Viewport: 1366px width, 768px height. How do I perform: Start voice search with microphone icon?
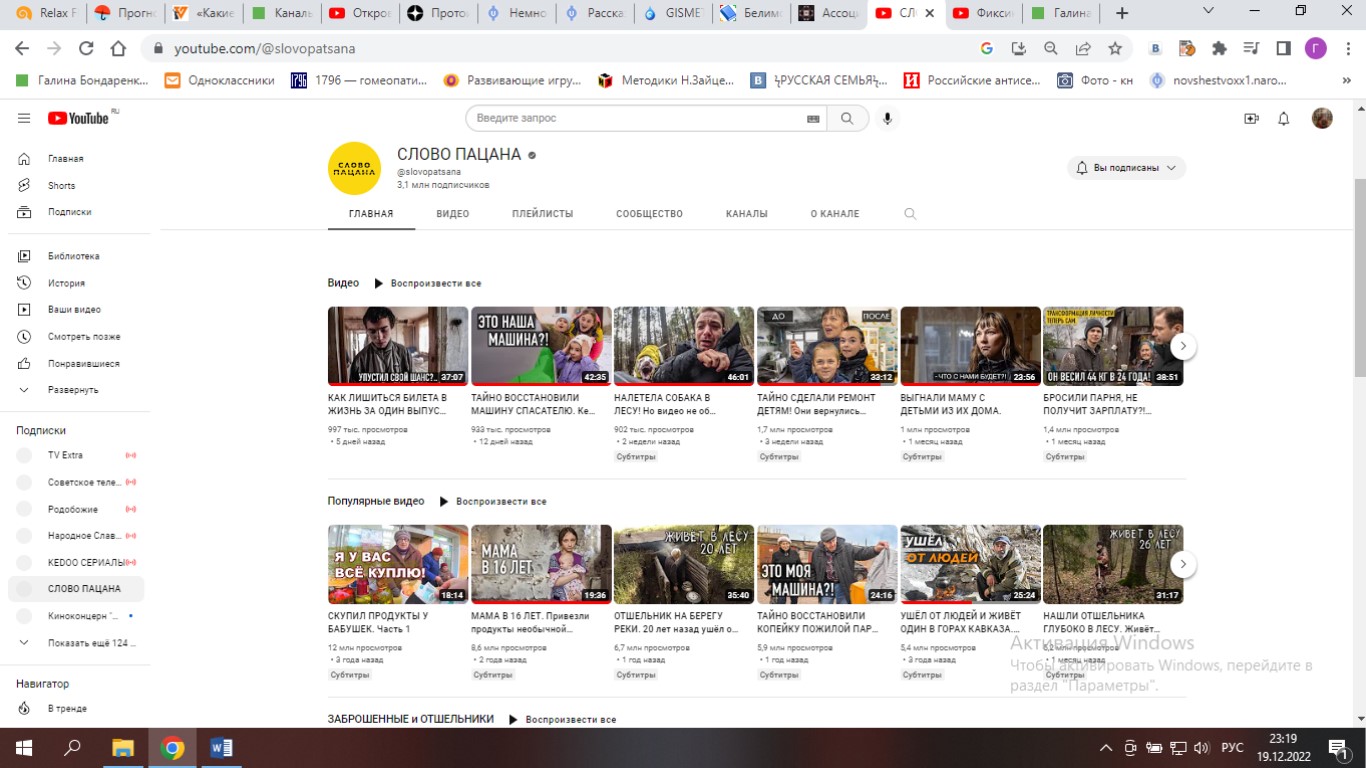click(886, 118)
